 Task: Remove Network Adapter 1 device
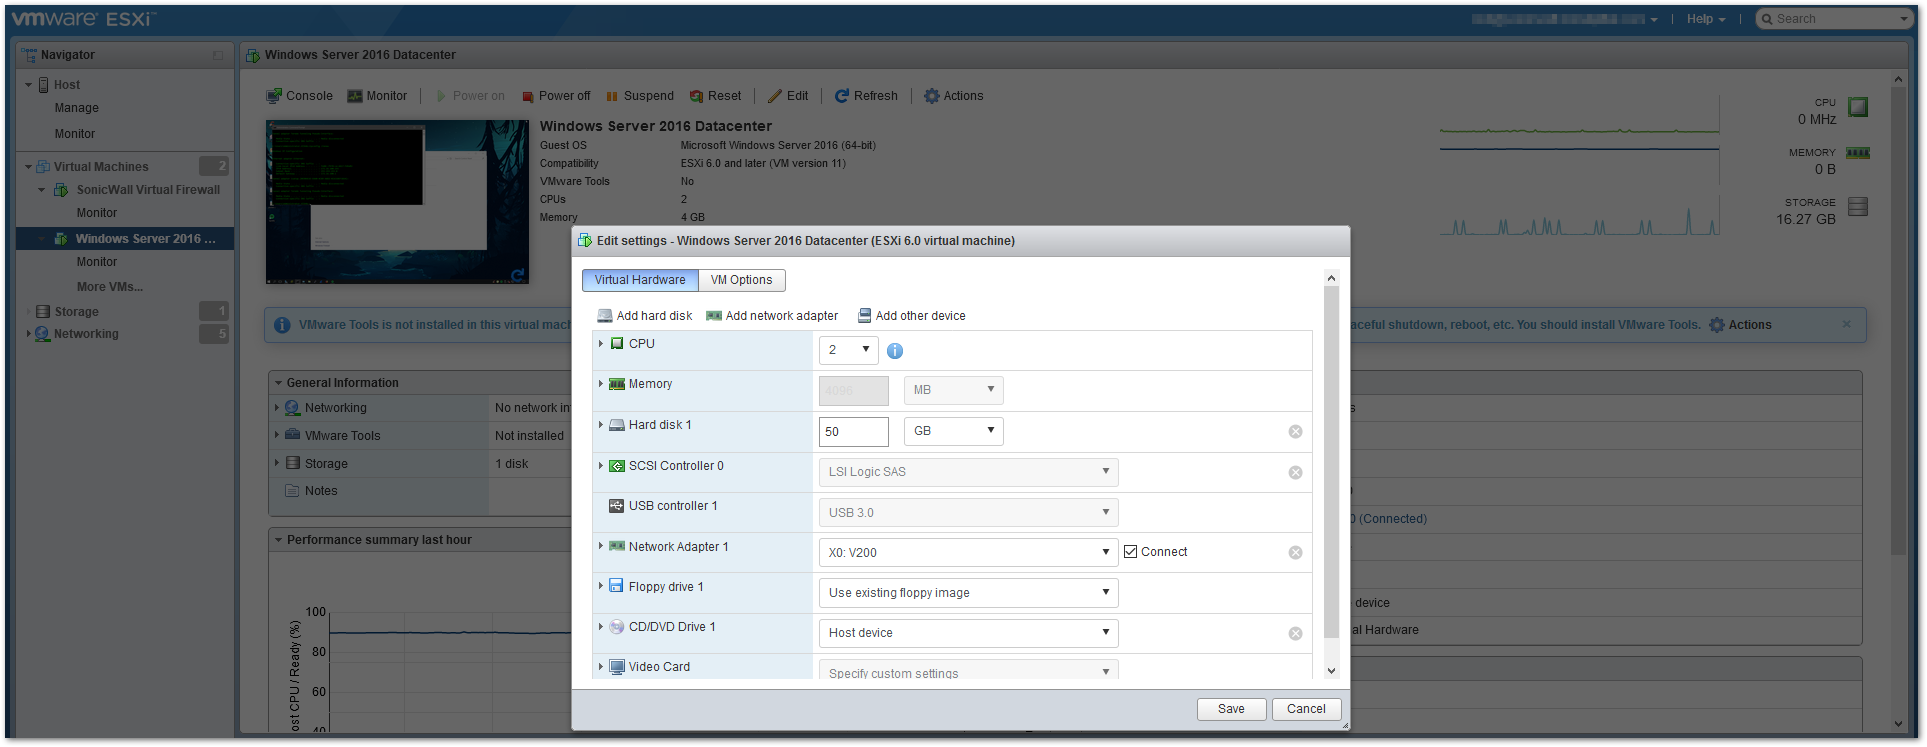(1295, 553)
